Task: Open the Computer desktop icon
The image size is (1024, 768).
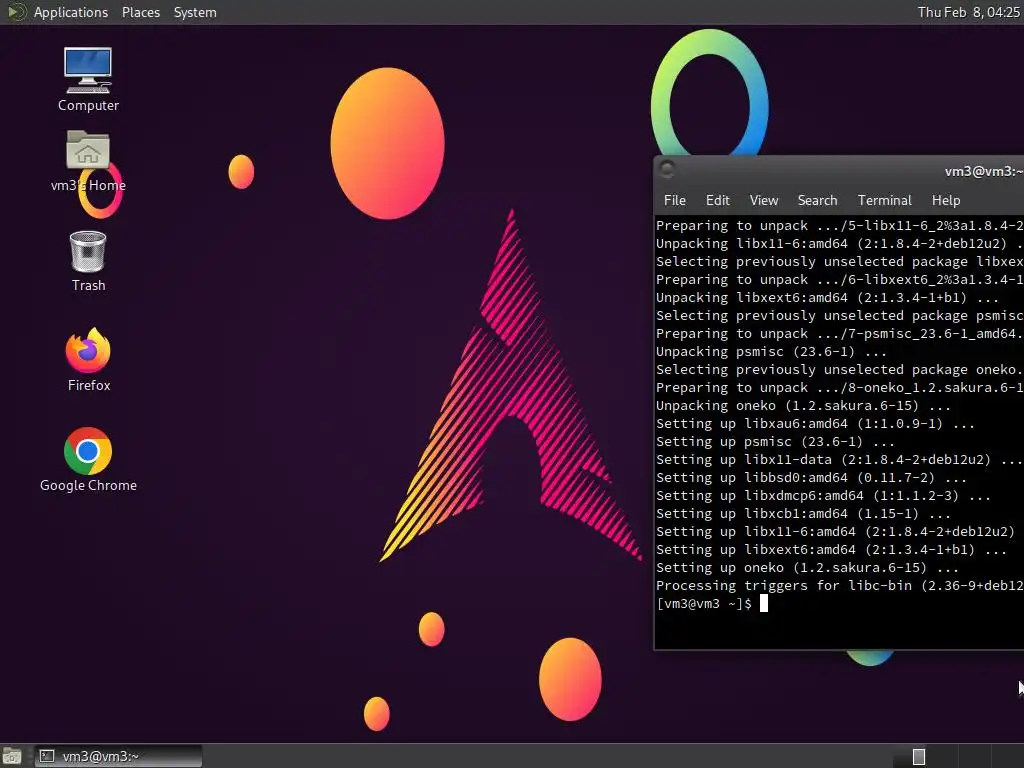Action: 88,79
